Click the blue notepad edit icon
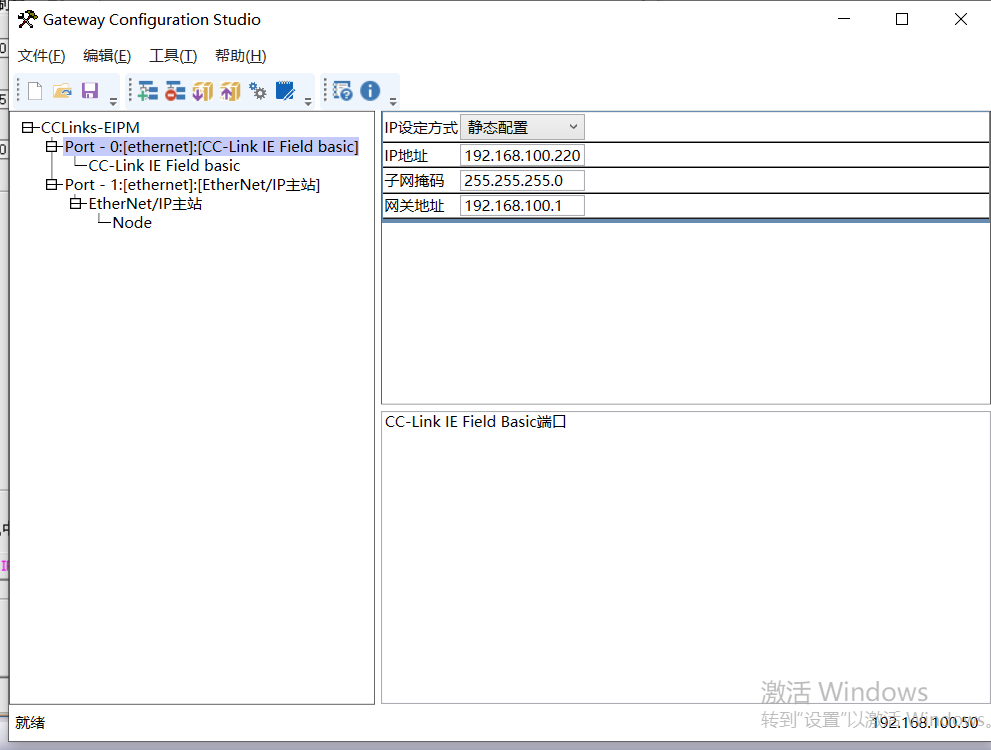The image size is (991, 750). [286, 91]
